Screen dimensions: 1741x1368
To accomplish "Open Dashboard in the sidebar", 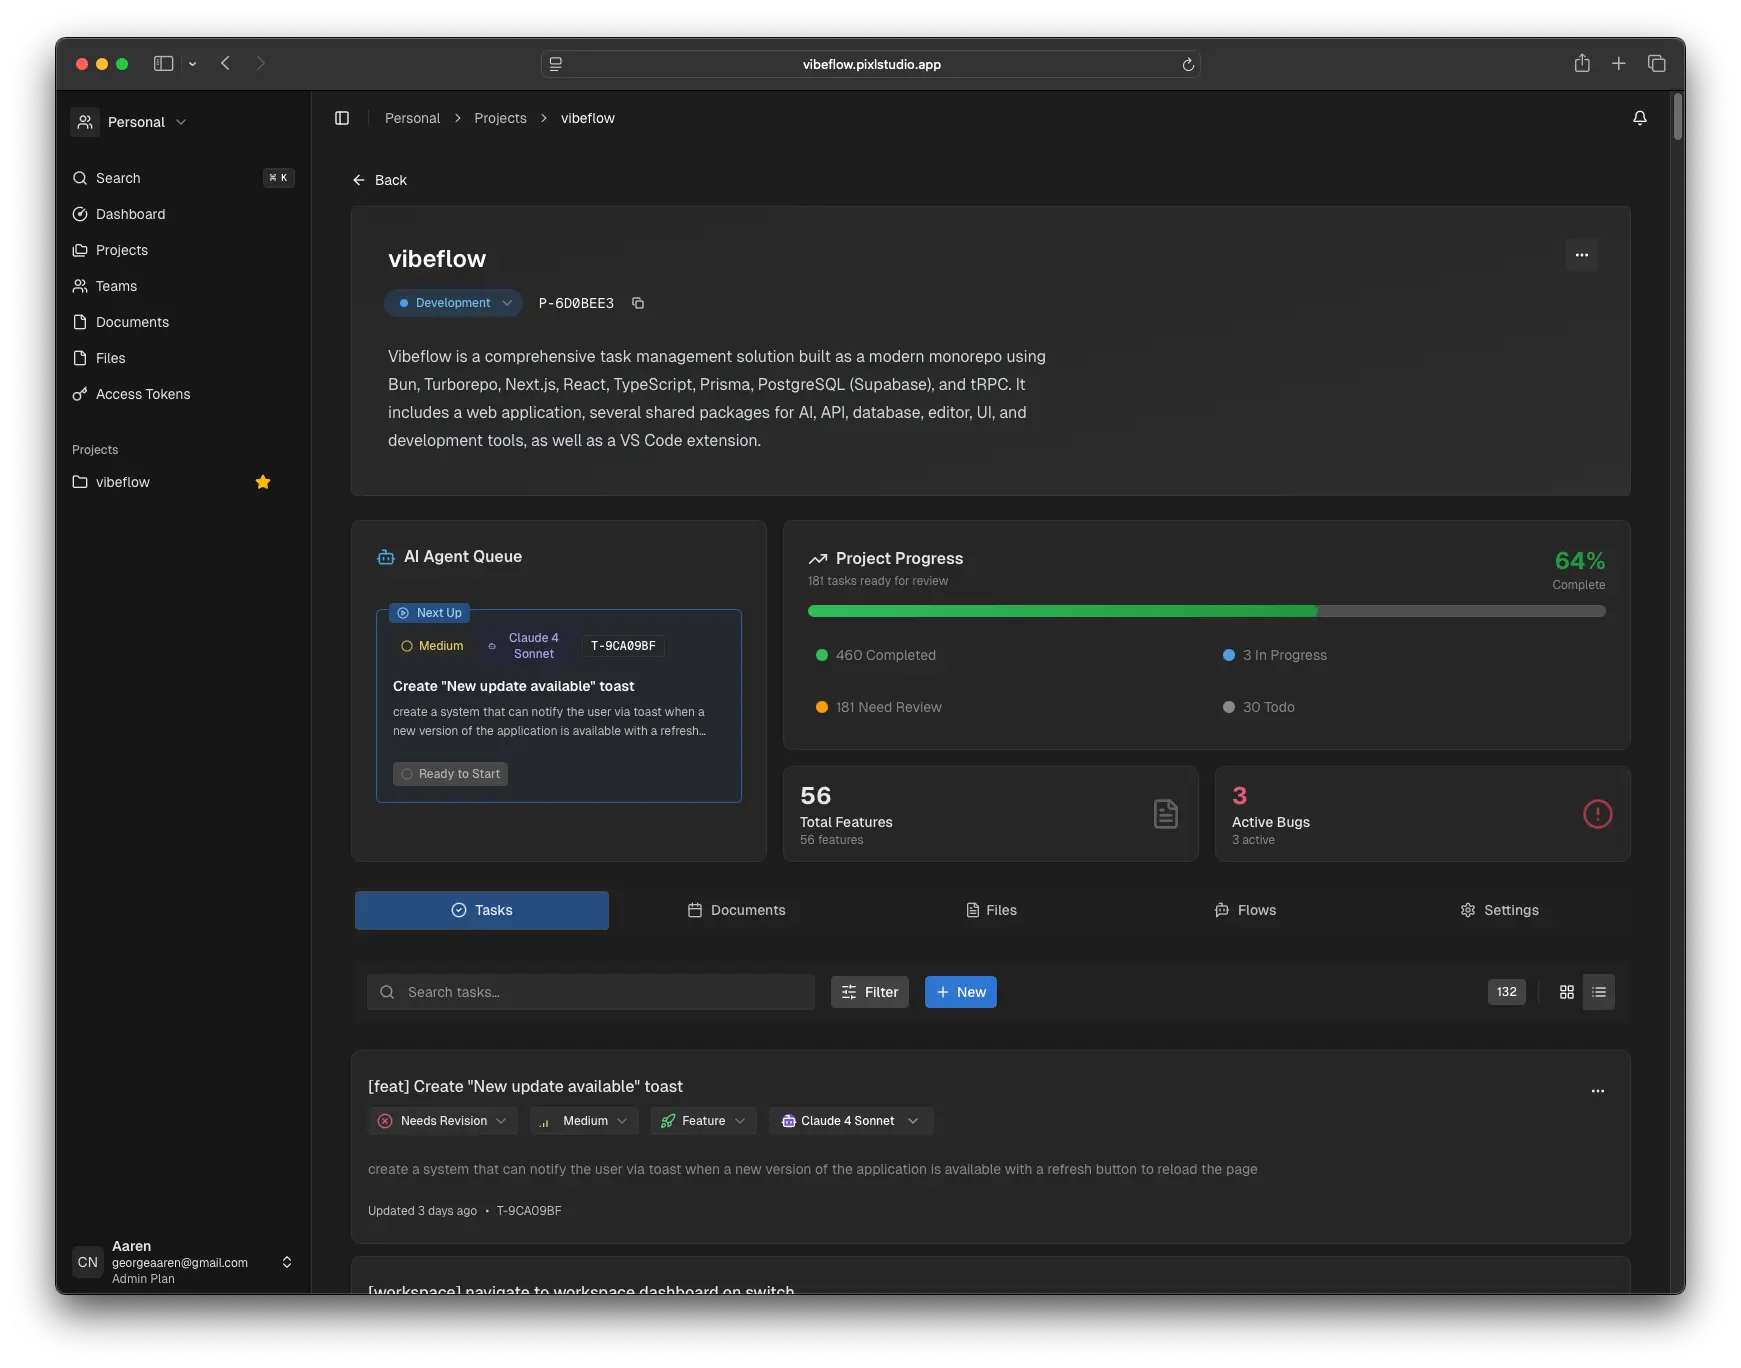I will pos(182,214).
